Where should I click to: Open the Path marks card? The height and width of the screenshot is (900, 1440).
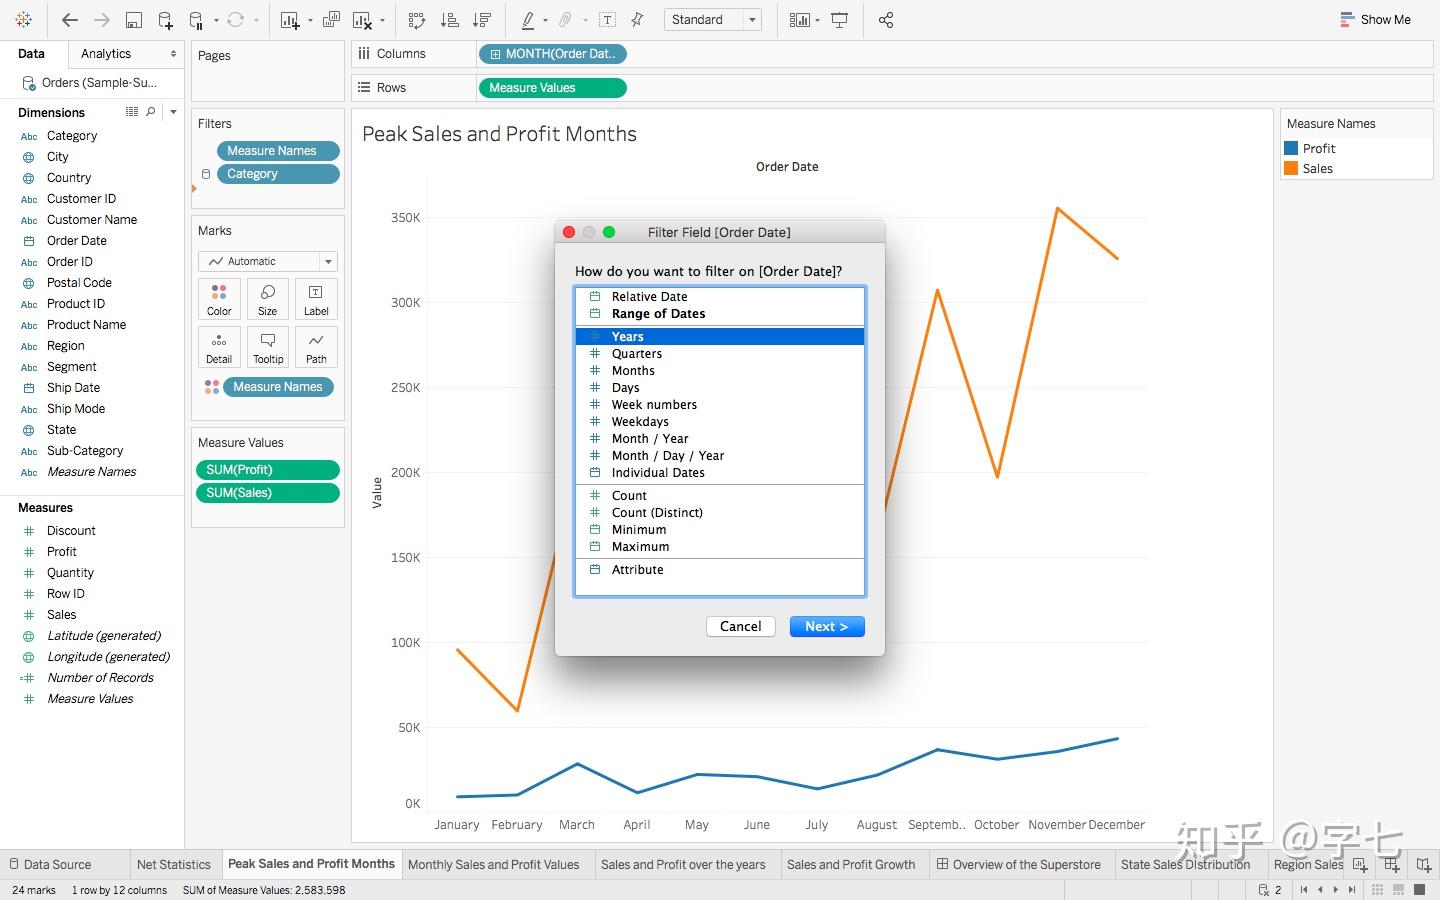click(316, 347)
